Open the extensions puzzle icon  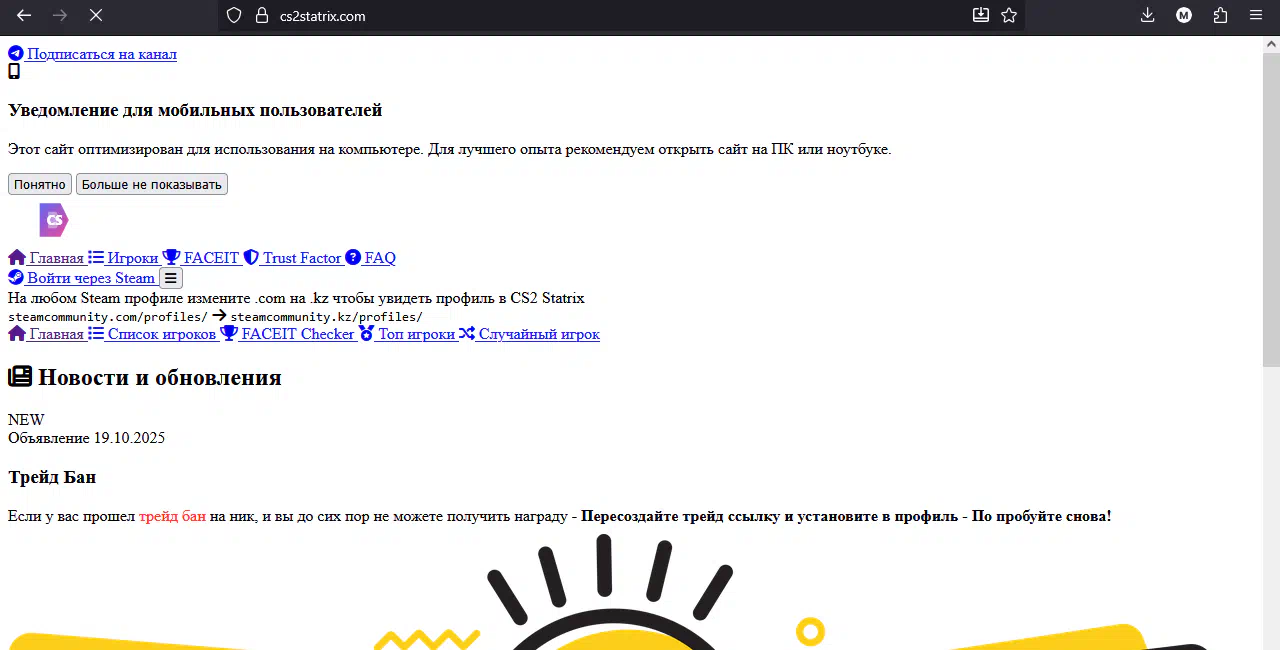point(1220,15)
